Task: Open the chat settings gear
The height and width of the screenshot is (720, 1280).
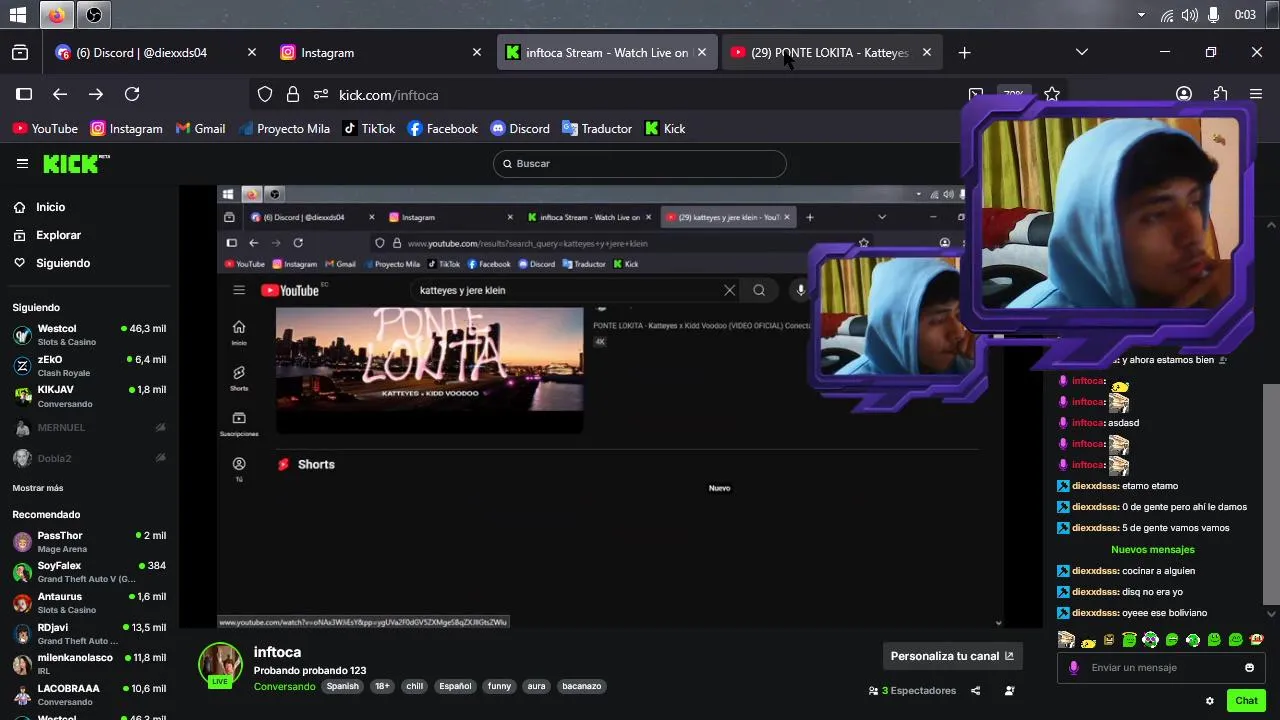Action: click(x=1209, y=701)
